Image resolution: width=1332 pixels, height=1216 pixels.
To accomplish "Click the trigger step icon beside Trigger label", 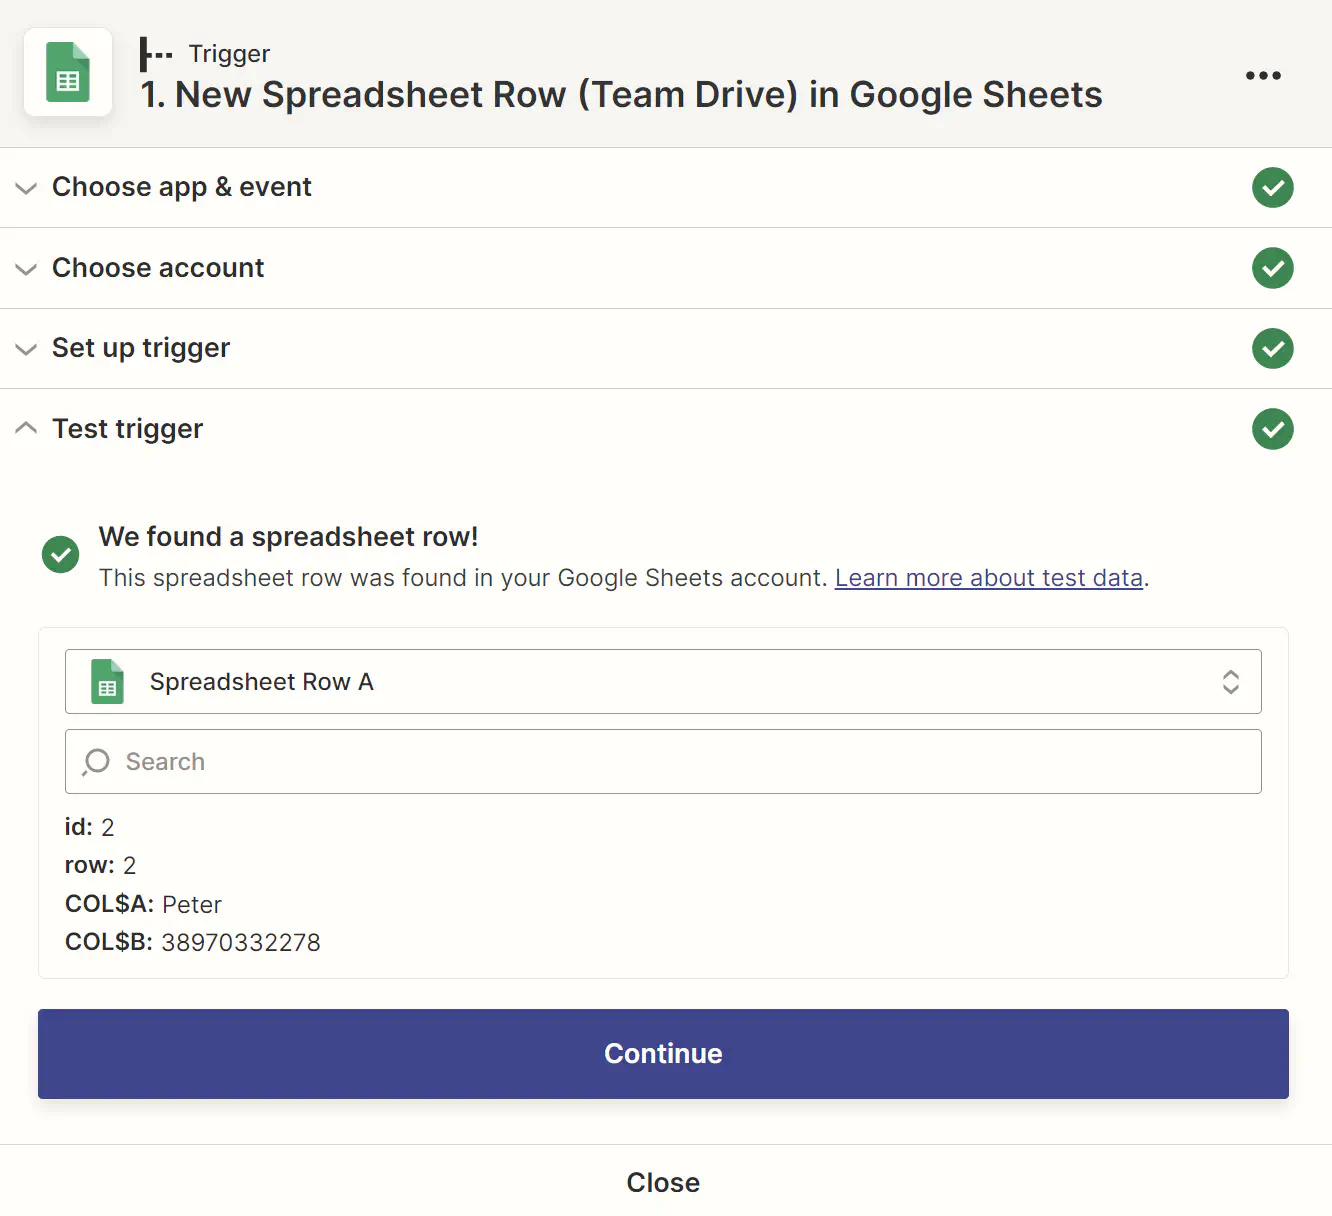I will pyautogui.click(x=156, y=54).
